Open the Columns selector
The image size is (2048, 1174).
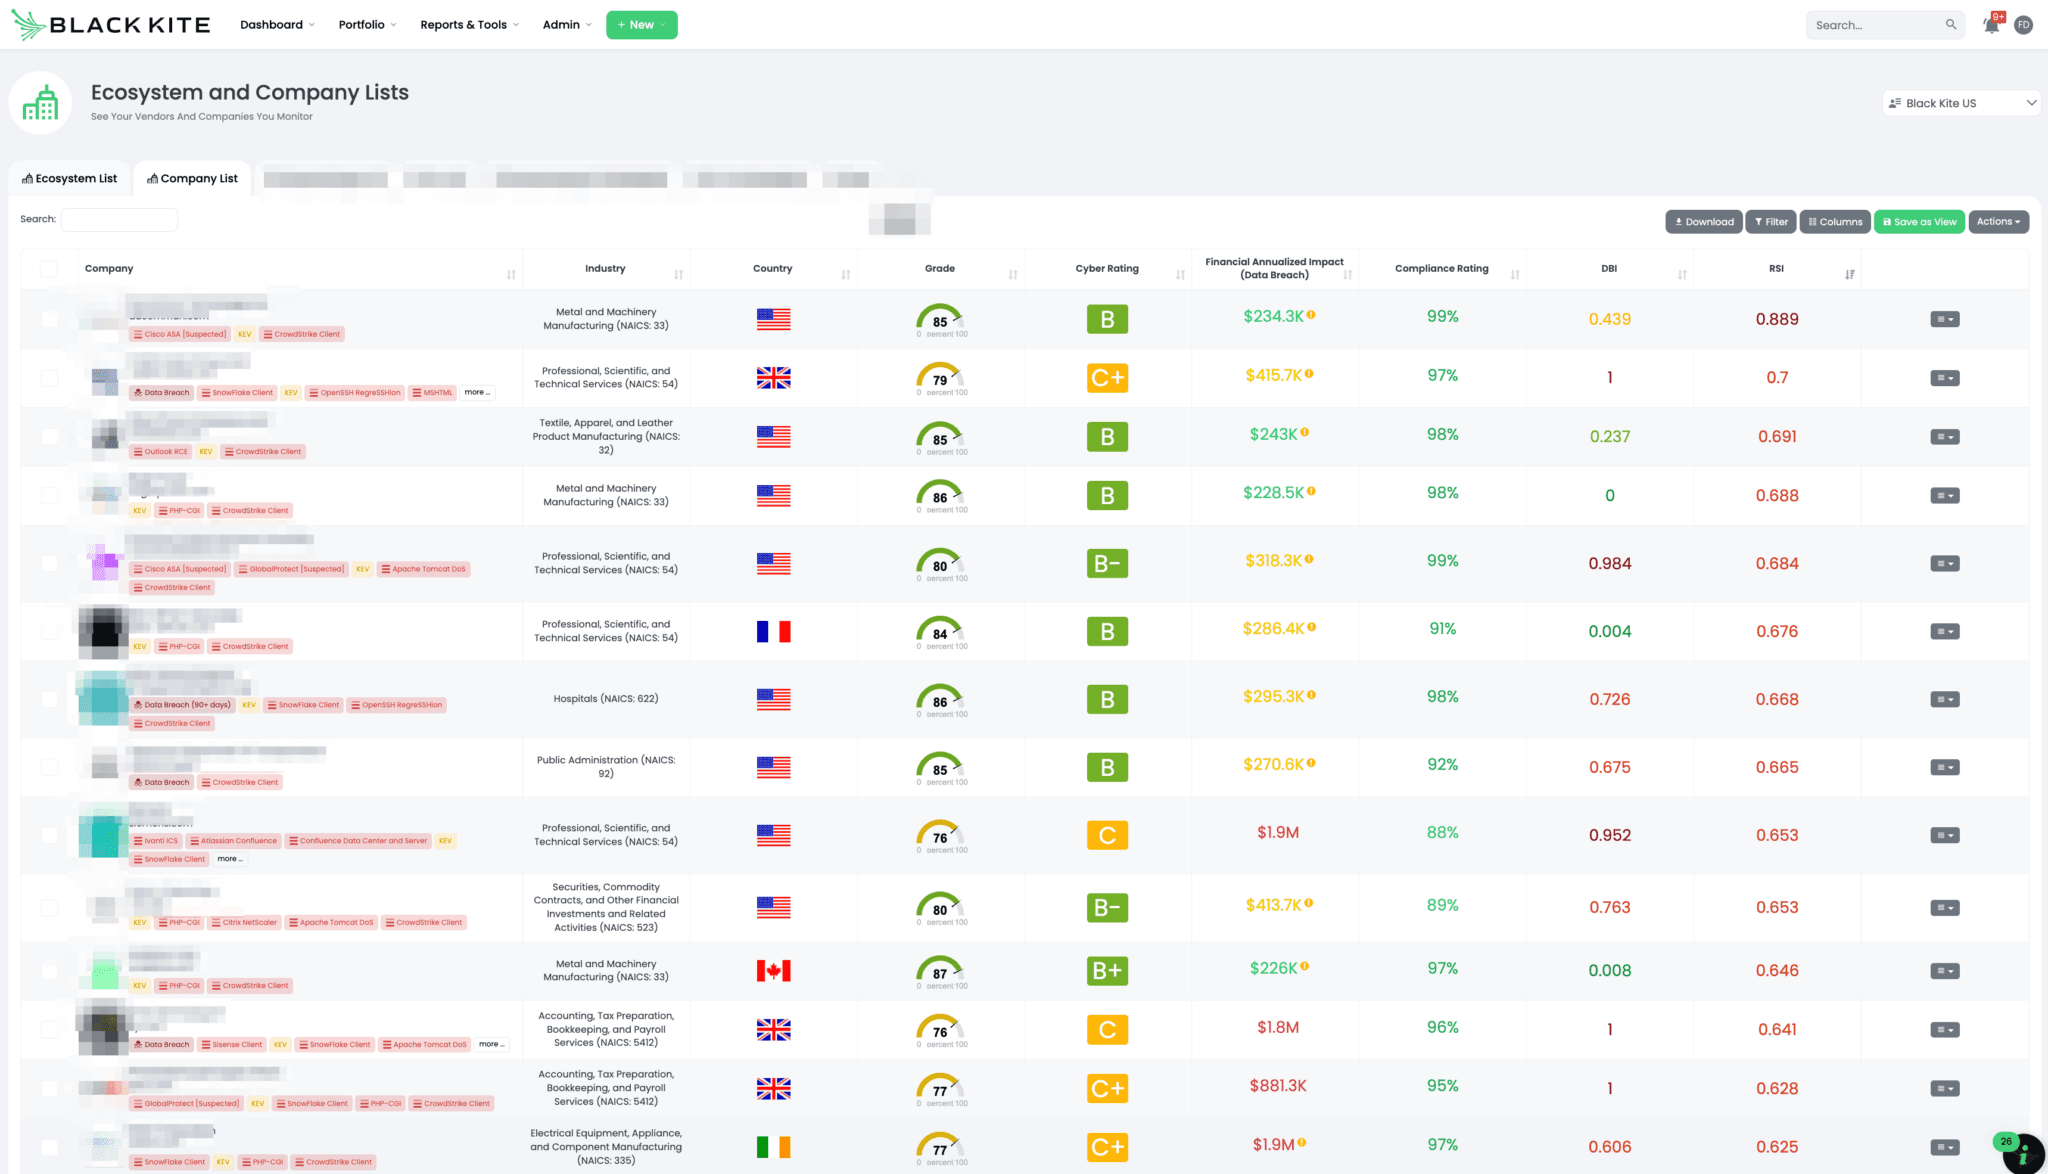point(1835,221)
